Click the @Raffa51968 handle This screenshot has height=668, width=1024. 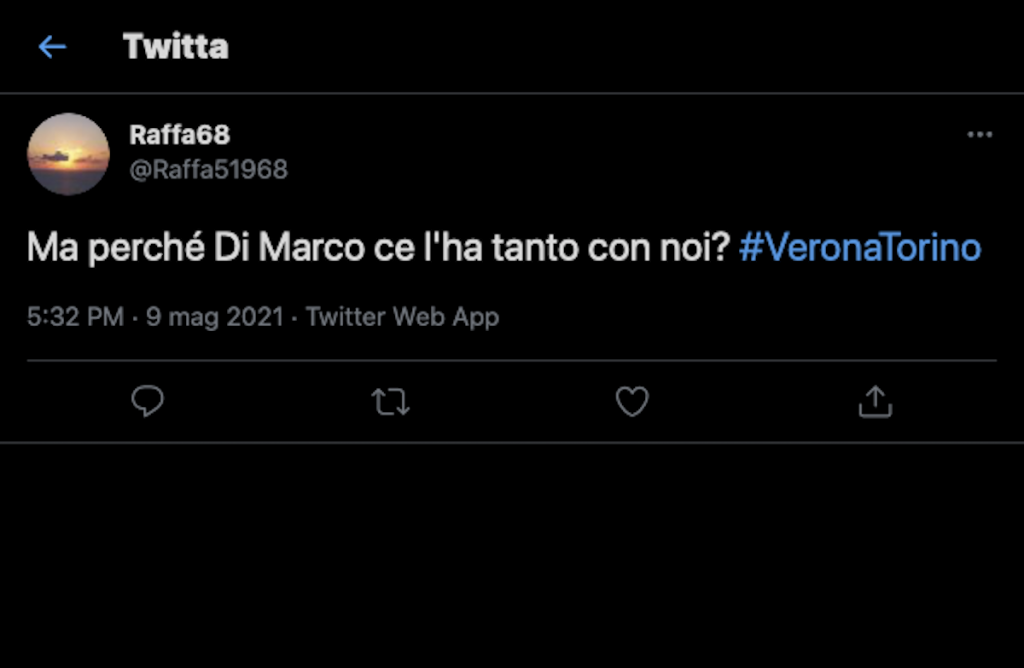click(208, 169)
